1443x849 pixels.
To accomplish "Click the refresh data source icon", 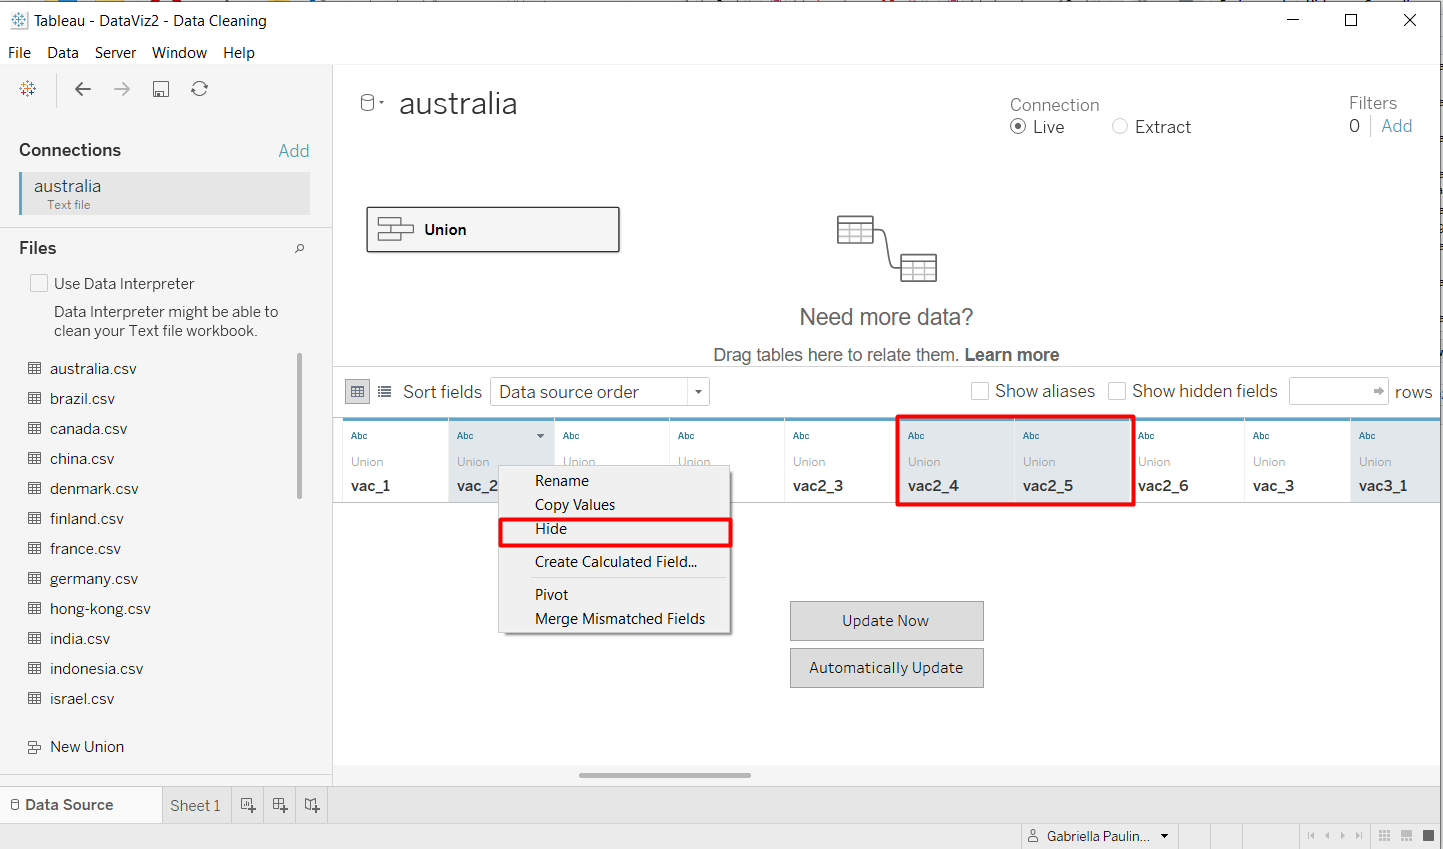I will [200, 89].
